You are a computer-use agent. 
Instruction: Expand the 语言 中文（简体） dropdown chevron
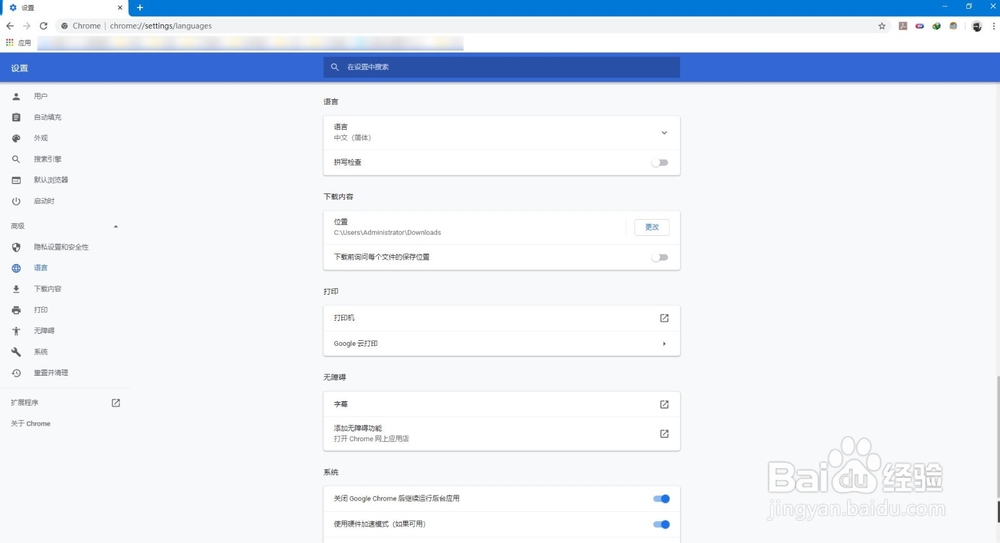[664, 133]
